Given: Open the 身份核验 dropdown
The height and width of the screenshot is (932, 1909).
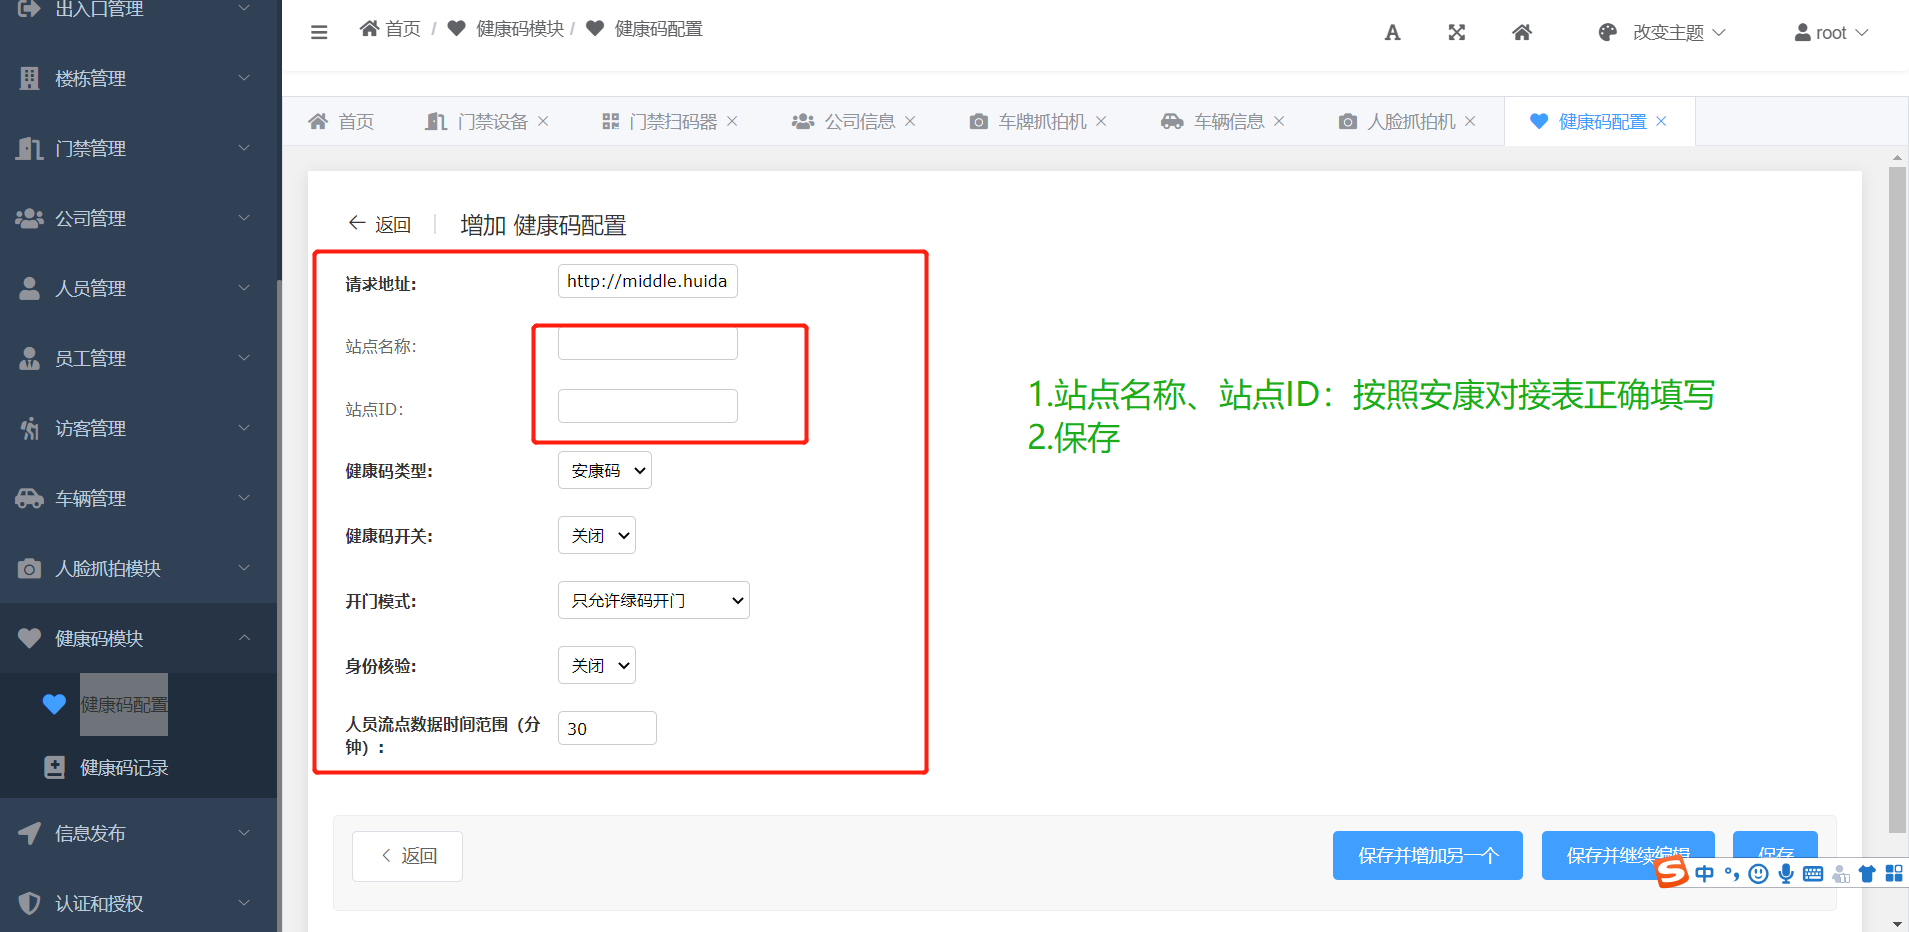Looking at the screenshot, I should coord(597,666).
